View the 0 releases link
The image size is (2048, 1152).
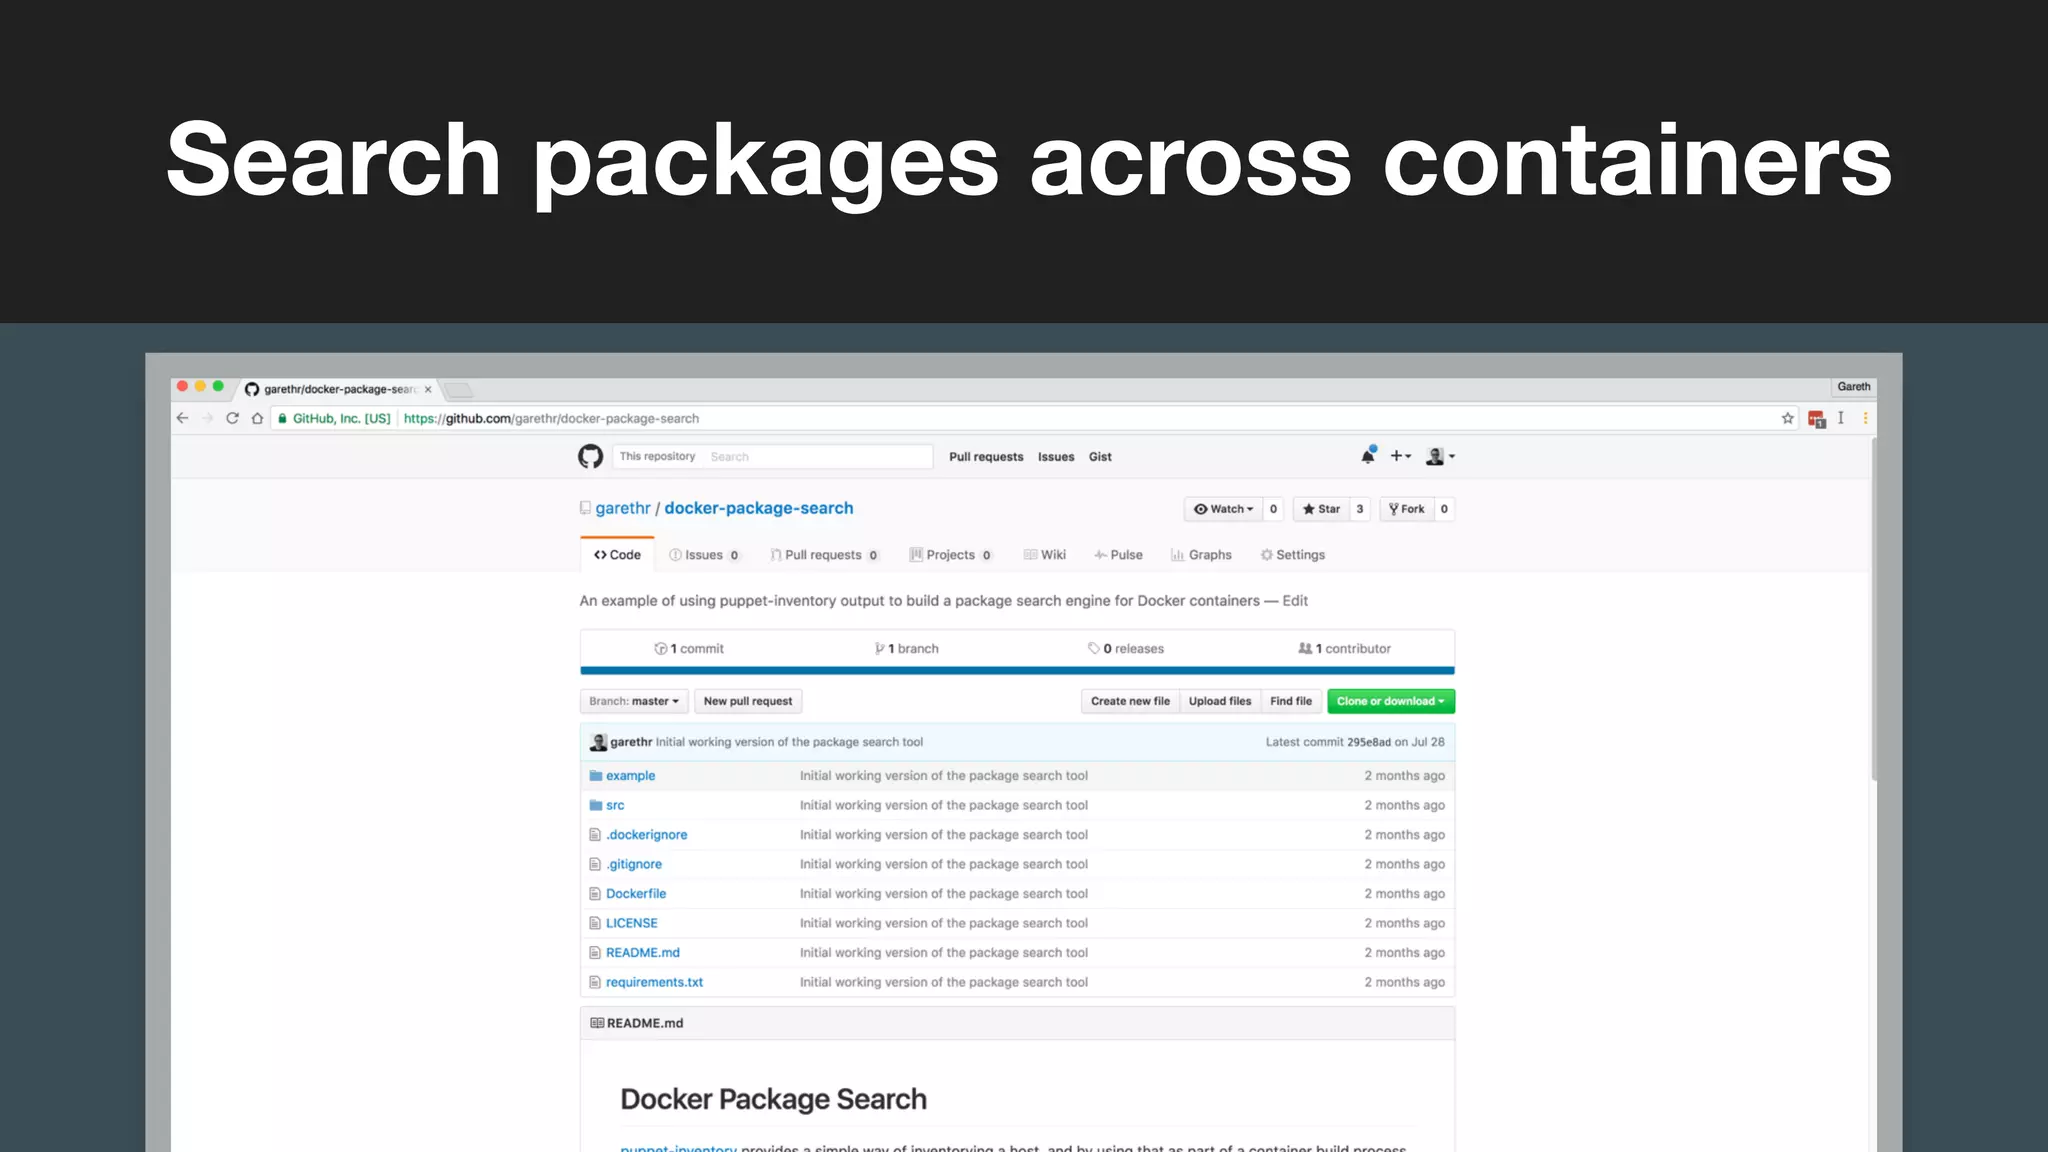[x=1126, y=649]
